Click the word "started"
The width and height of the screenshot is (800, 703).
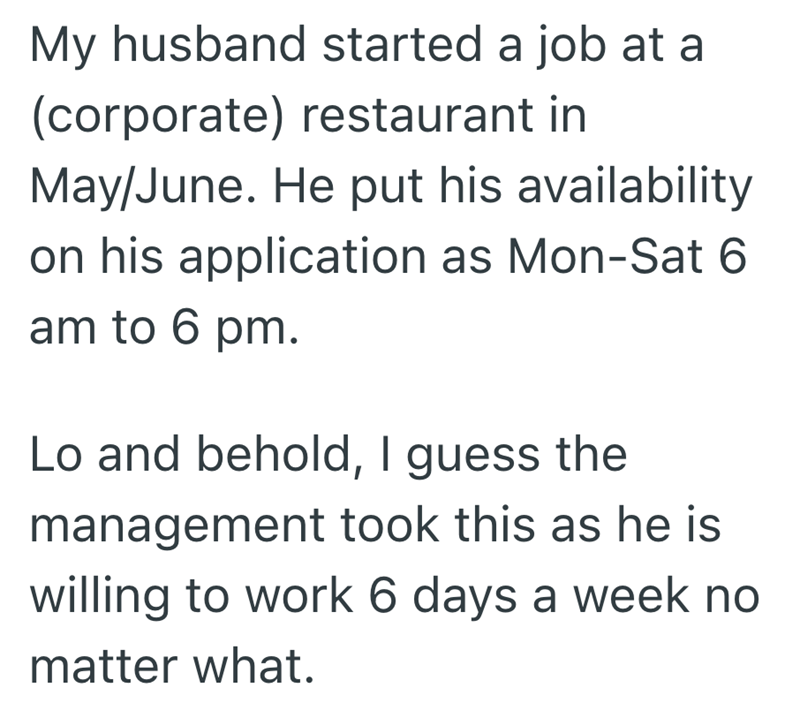tap(402, 44)
